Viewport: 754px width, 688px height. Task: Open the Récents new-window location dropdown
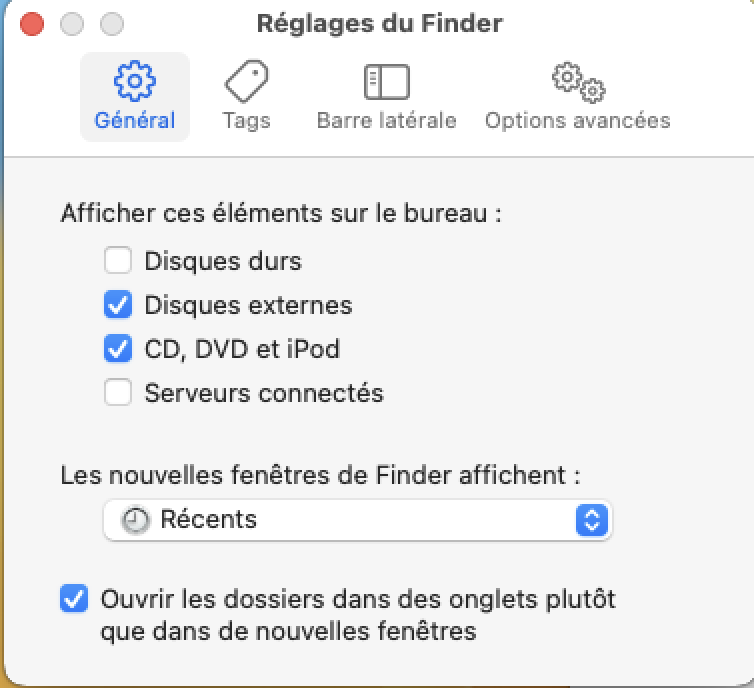[356, 520]
